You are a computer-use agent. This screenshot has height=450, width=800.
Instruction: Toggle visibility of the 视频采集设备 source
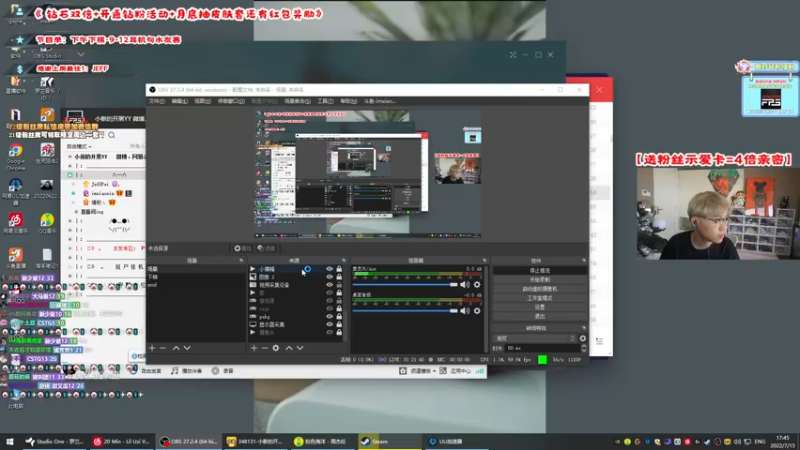point(330,285)
